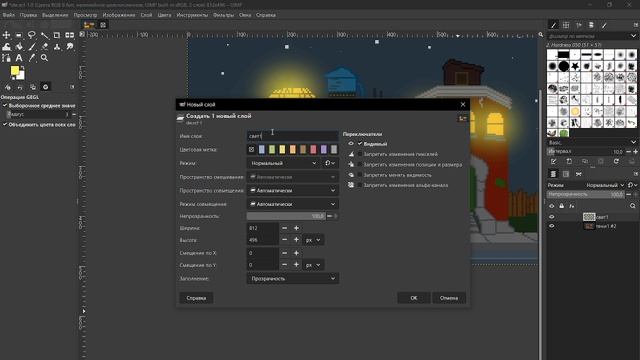640x360 pixels.
Task: Click the Help button in new layer dialog
Action: [x=196, y=298]
